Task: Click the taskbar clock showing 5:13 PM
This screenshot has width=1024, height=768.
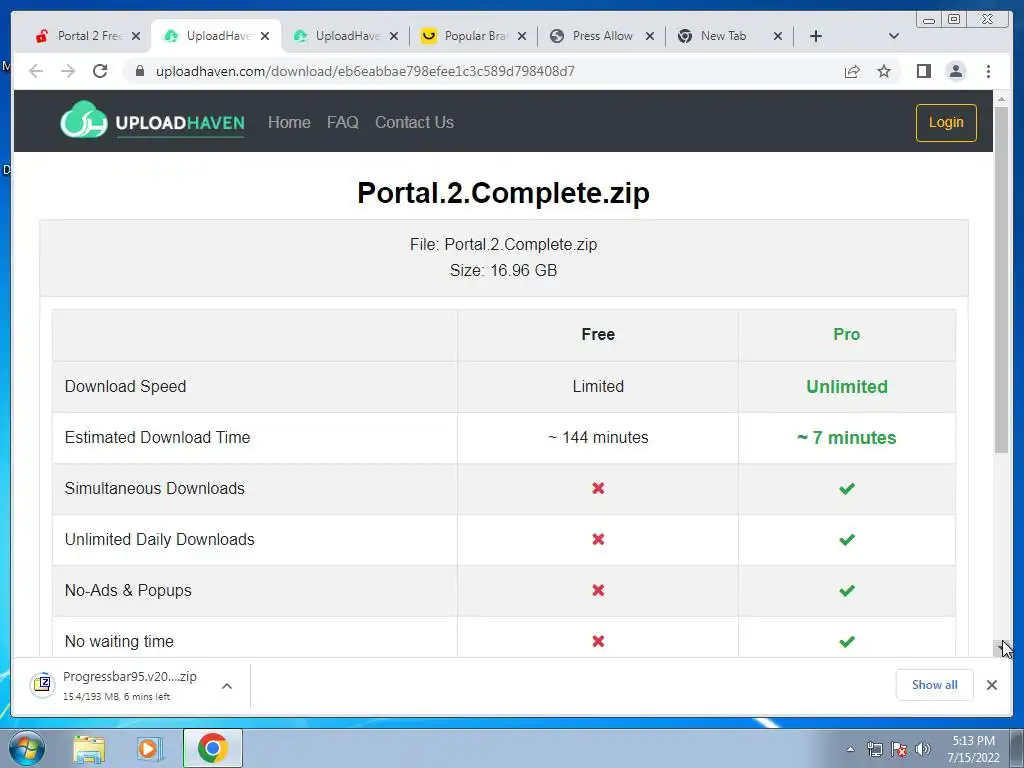Action: pyautogui.click(x=973, y=749)
